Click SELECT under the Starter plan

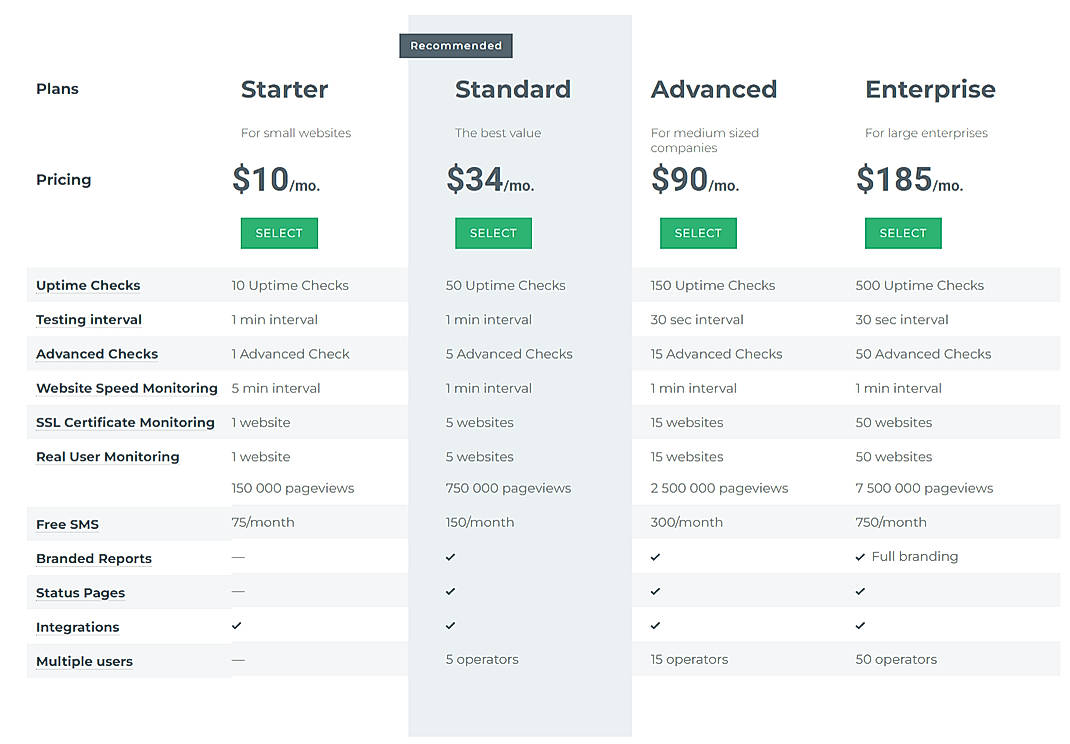tap(279, 233)
